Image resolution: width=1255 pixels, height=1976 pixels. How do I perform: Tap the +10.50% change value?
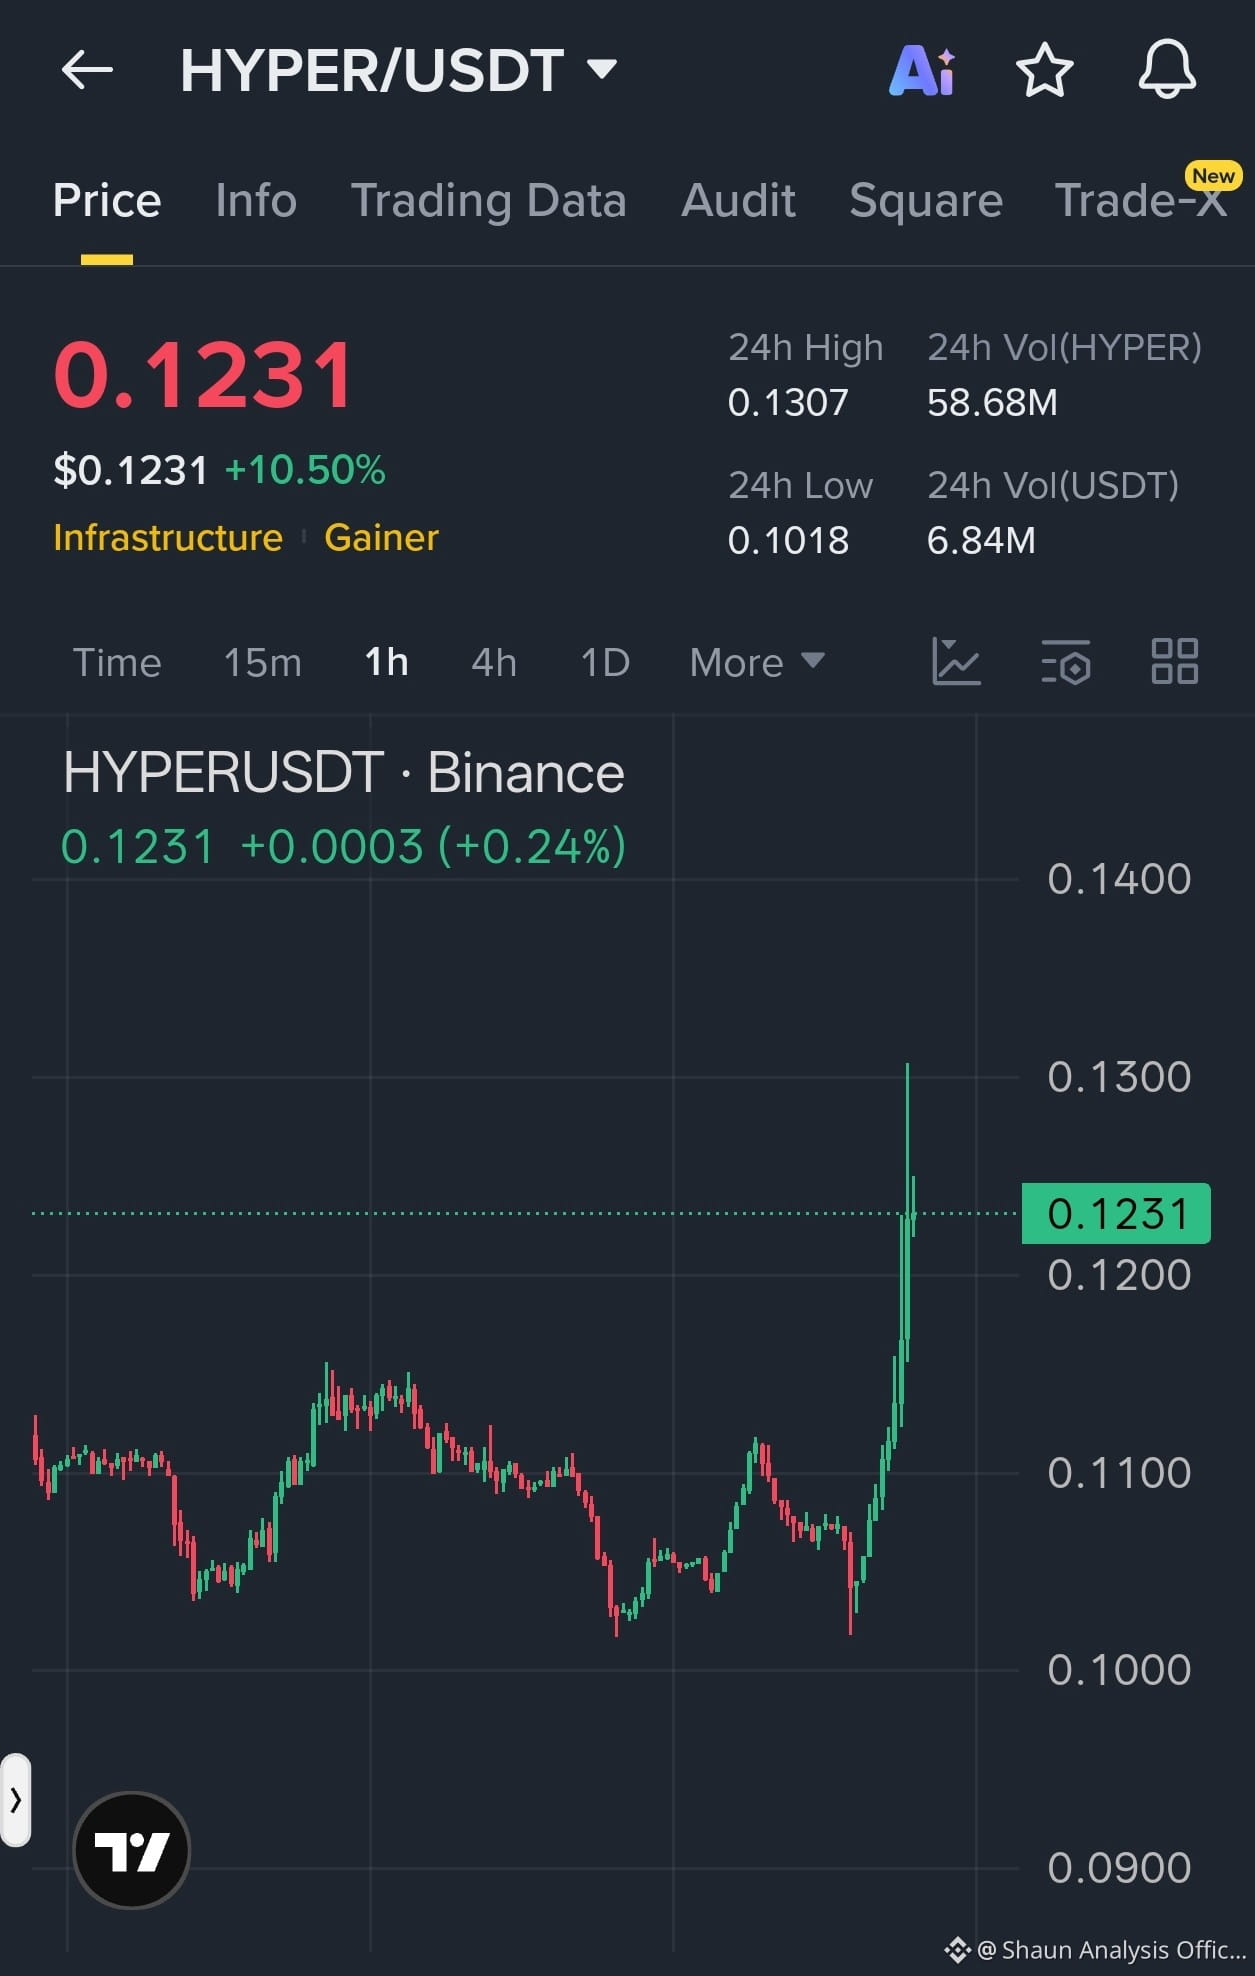pos(305,470)
